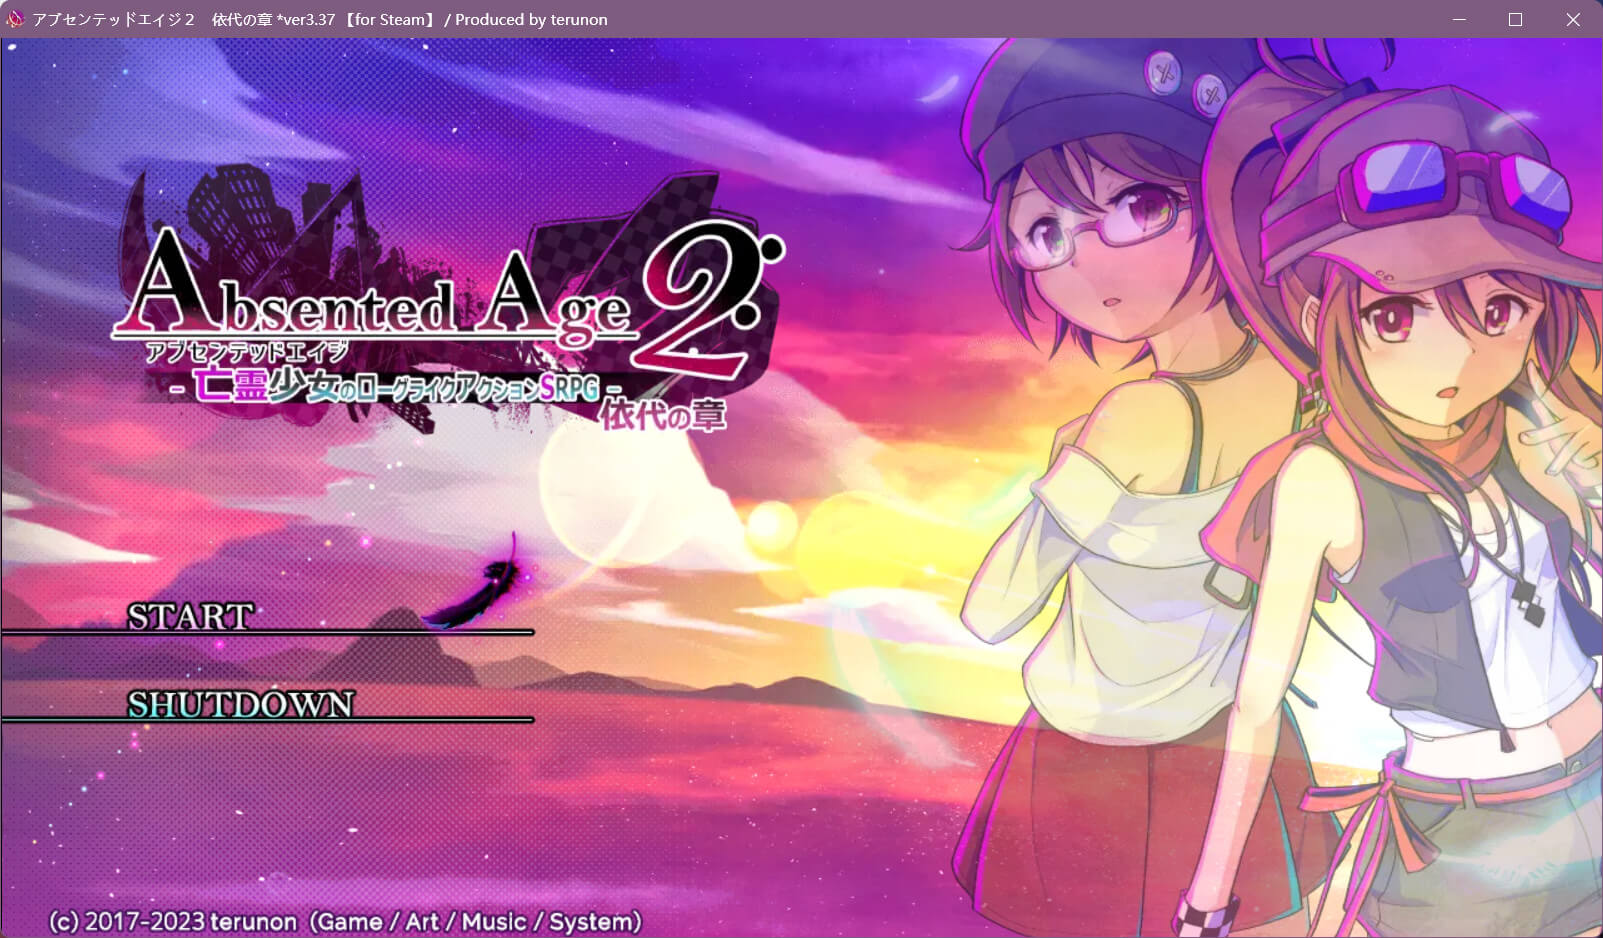The image size is (1603, 938).
Task: Select SHUTDOWN to quit the game
Action: [240, 704]
